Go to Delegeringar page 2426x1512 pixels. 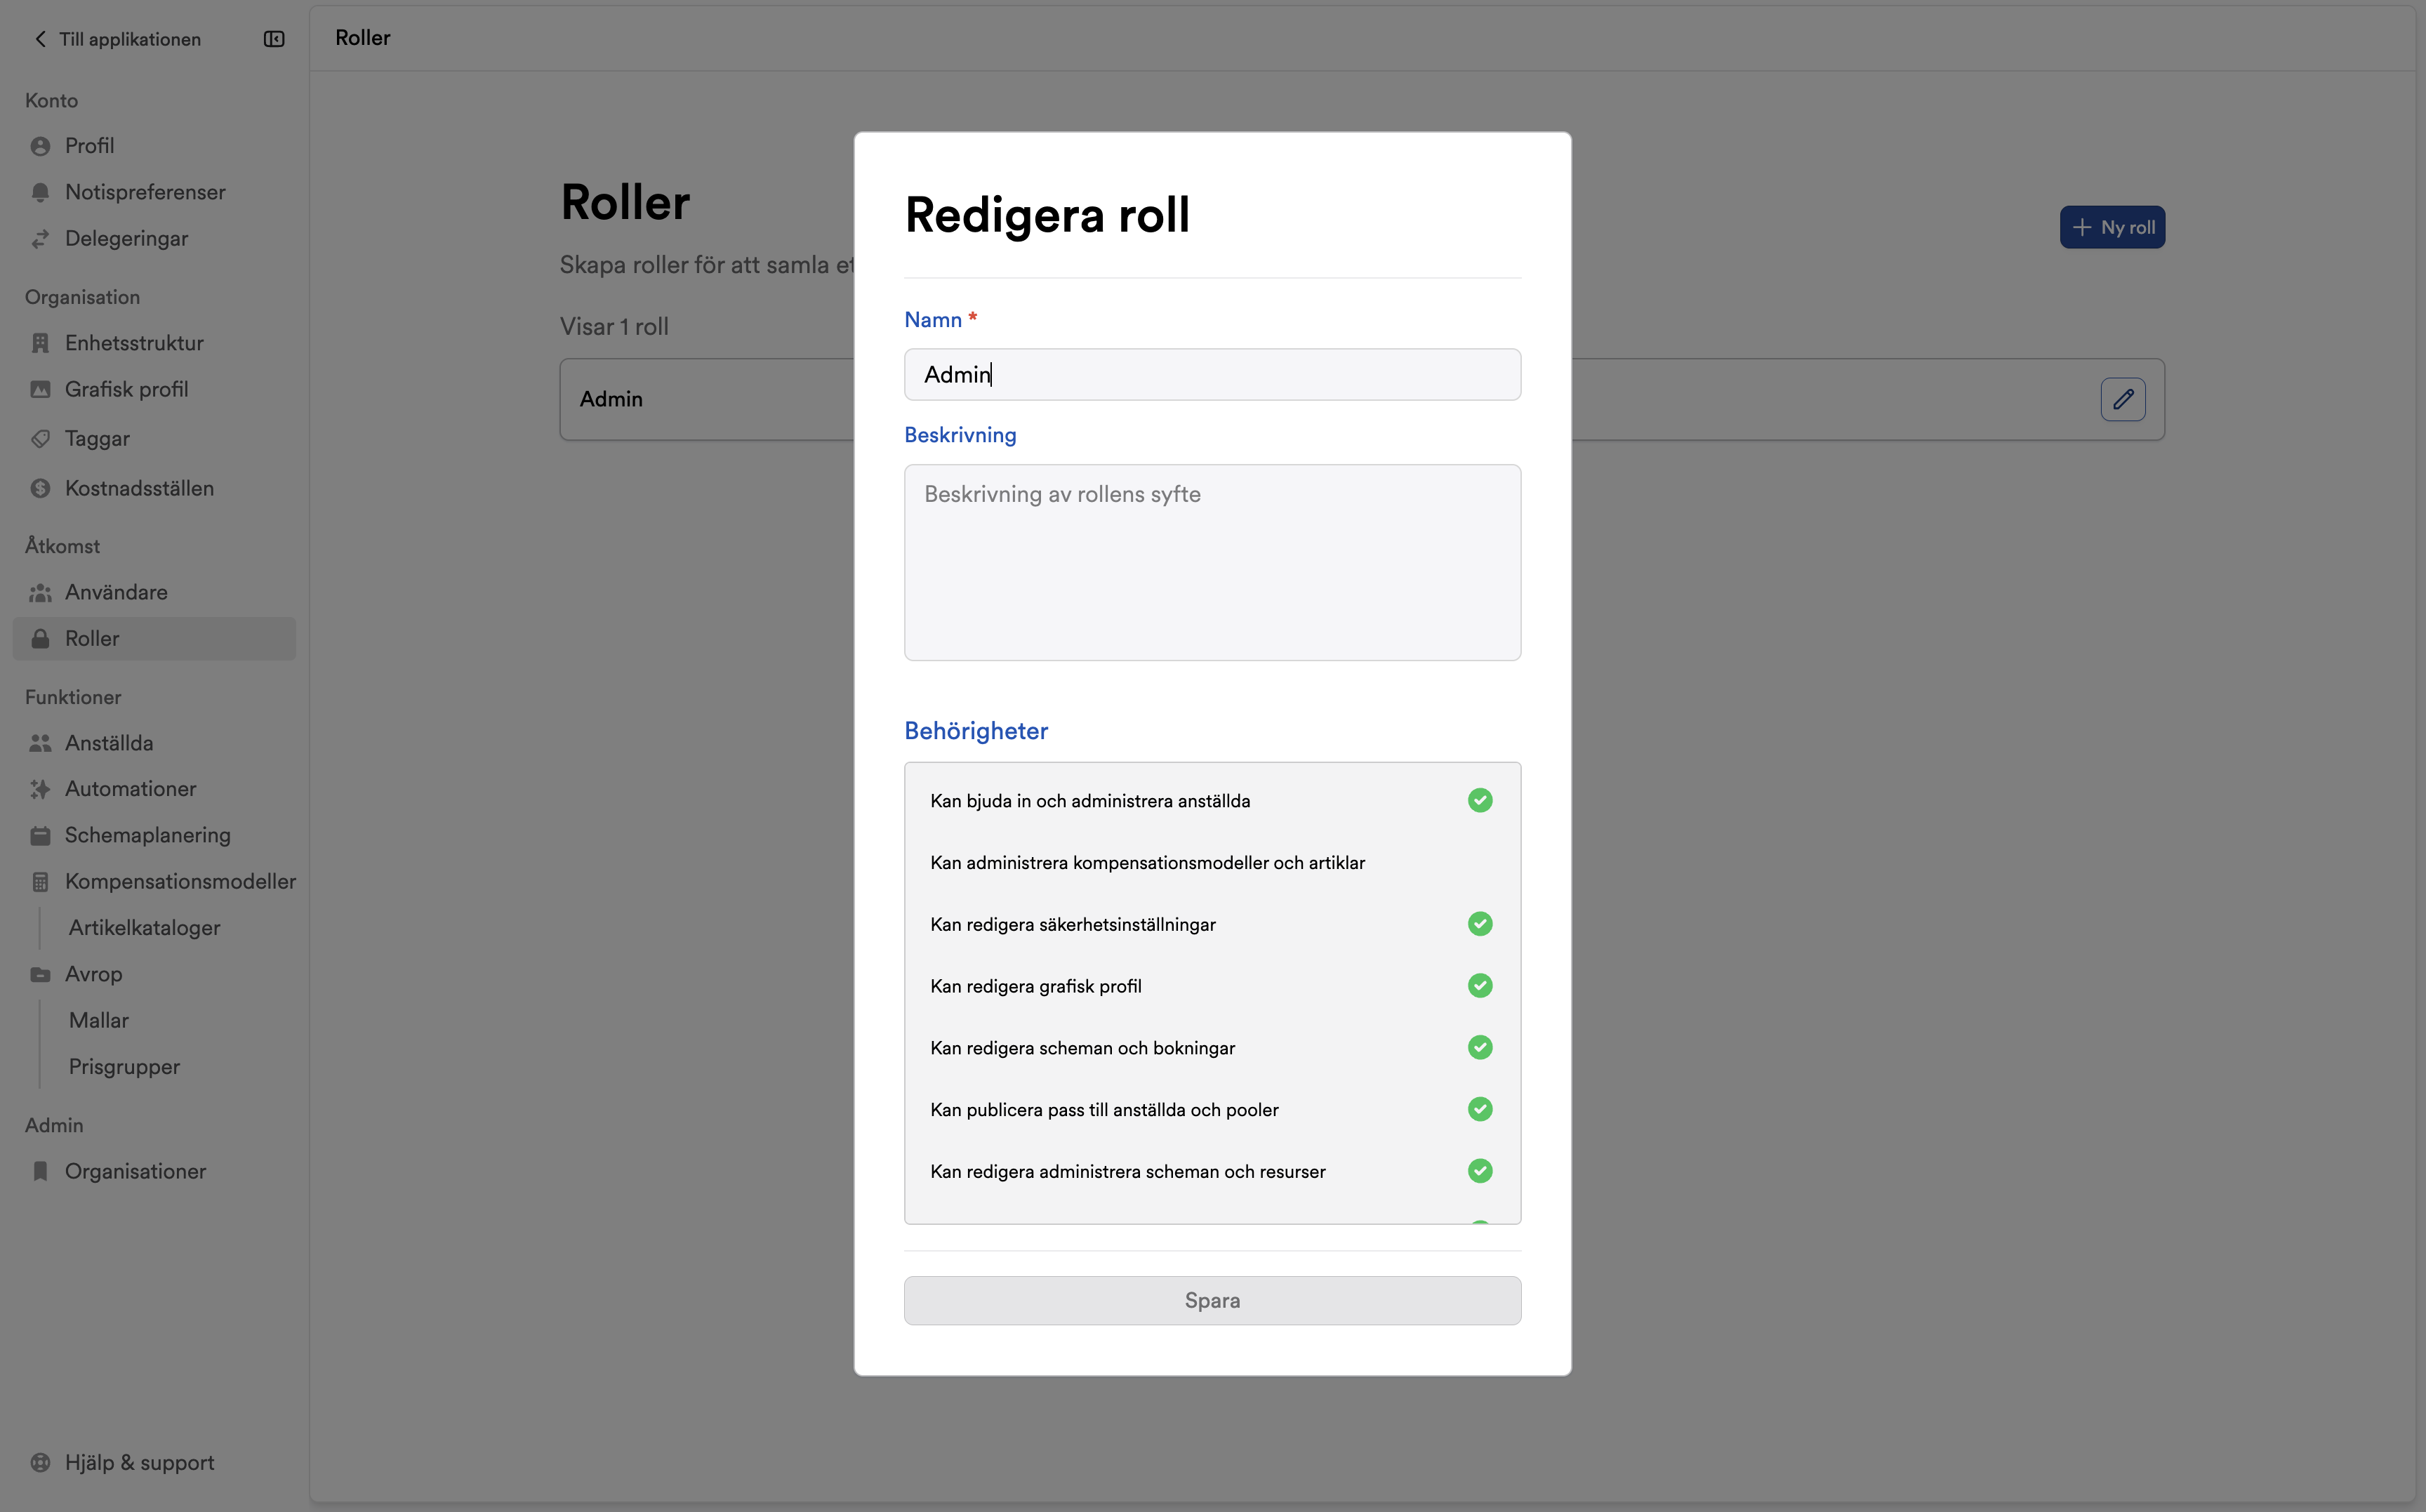click(154, 239)
